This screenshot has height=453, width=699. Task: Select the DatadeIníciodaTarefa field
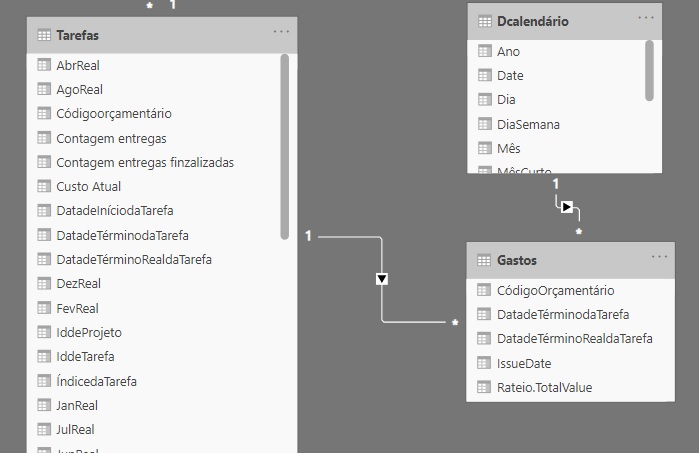(x=115, y=210)
